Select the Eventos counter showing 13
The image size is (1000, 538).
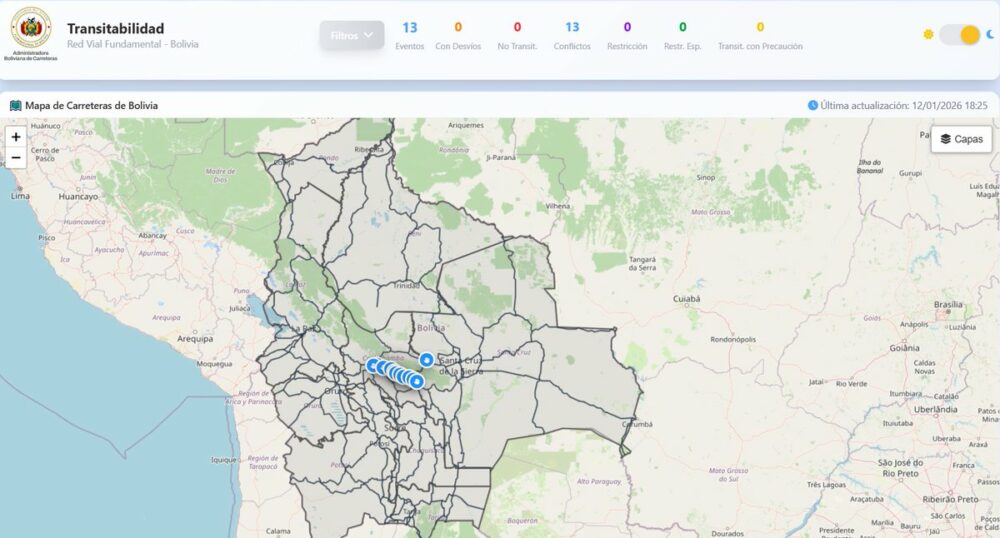(409, 35)
